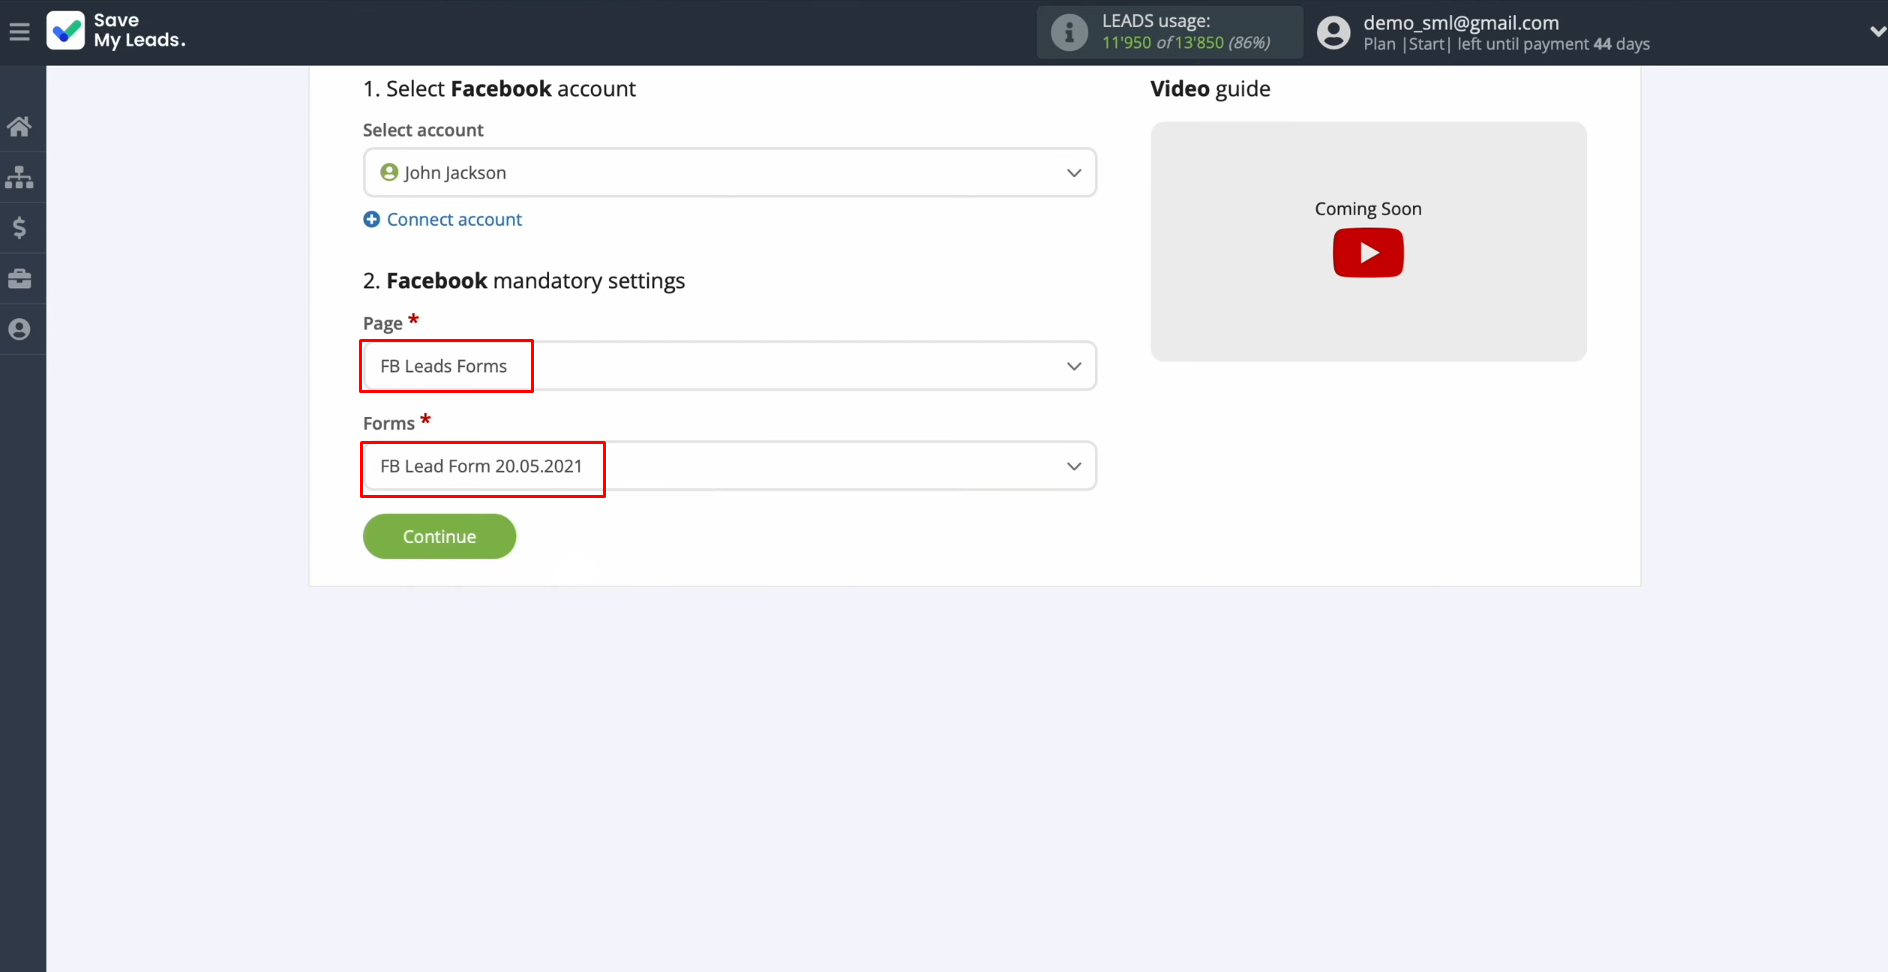Click the Continue button
Viewport: 1888px width, 972px height.
[x=439, y=537]
